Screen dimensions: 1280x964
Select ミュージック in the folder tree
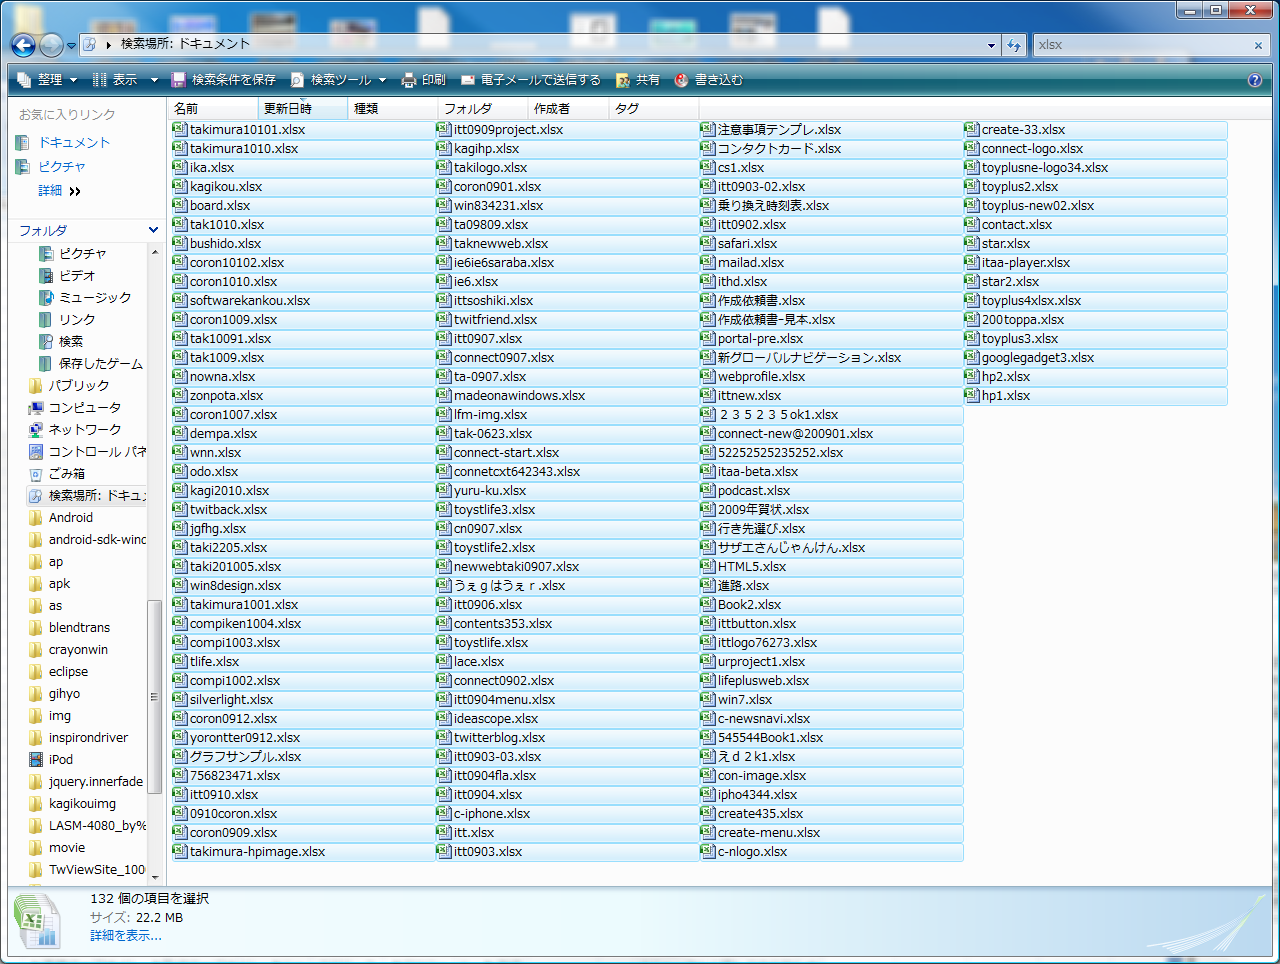(x=95, y=298)
